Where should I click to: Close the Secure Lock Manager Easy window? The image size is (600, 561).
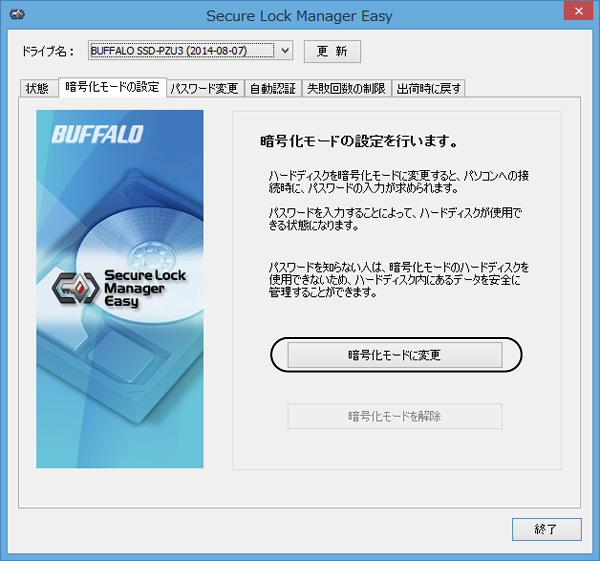point(579,11)
